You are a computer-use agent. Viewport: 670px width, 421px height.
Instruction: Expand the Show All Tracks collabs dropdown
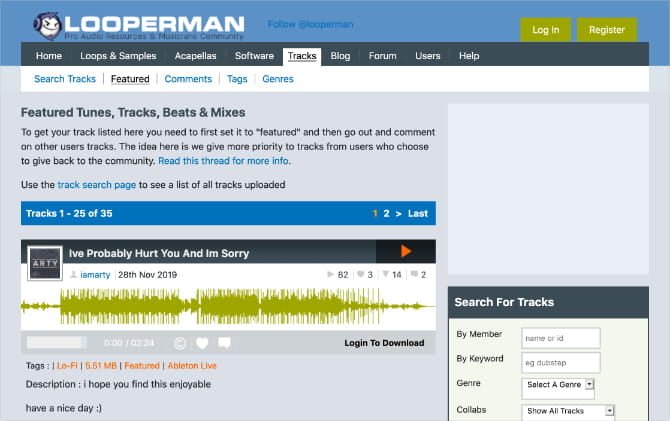coord(568,411)
